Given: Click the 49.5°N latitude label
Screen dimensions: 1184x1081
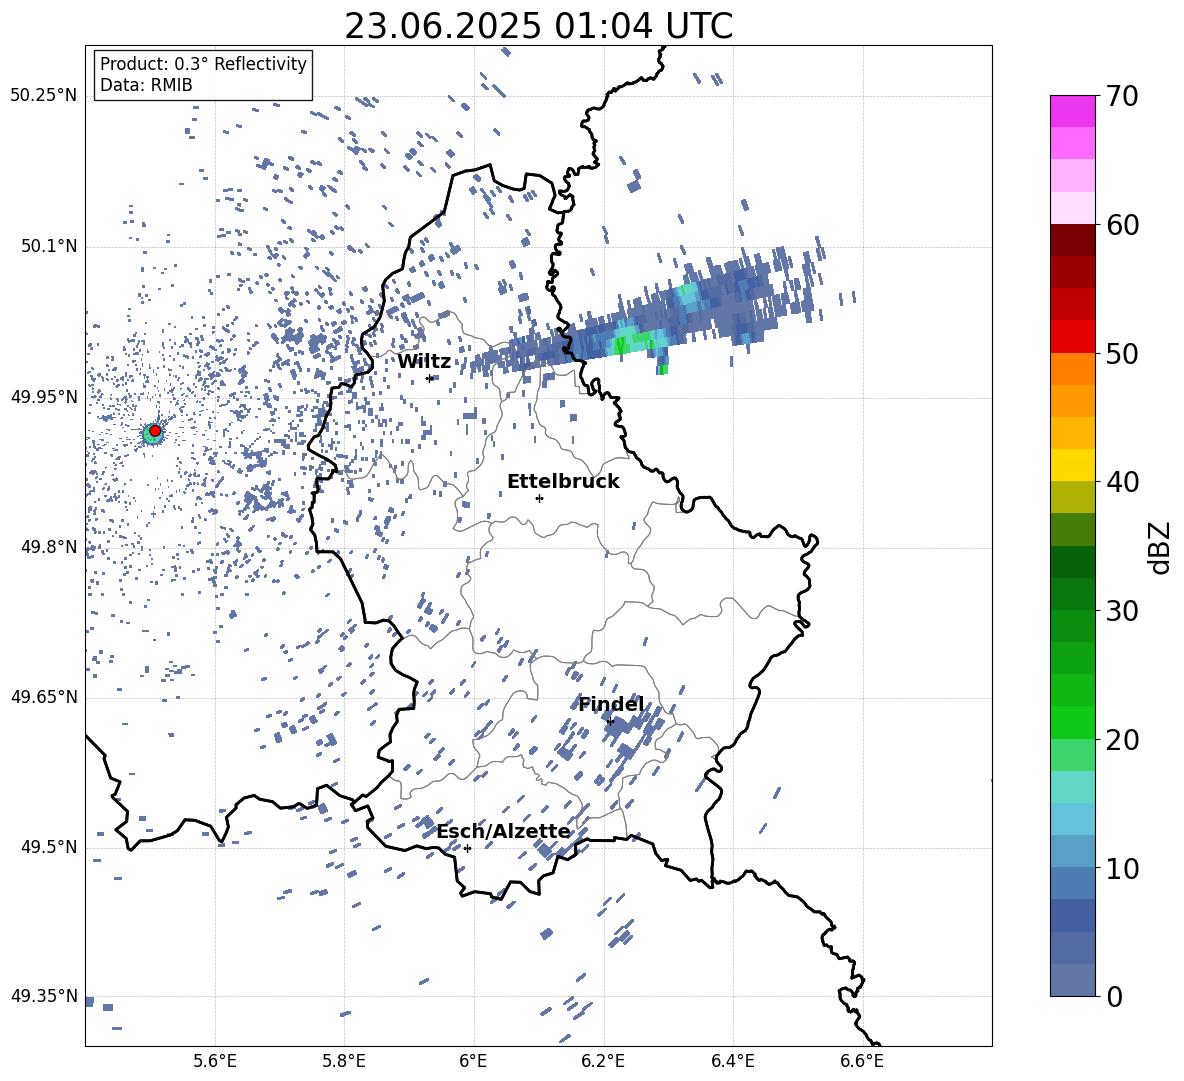Looking at the screenshot, I should click(48, 846).
